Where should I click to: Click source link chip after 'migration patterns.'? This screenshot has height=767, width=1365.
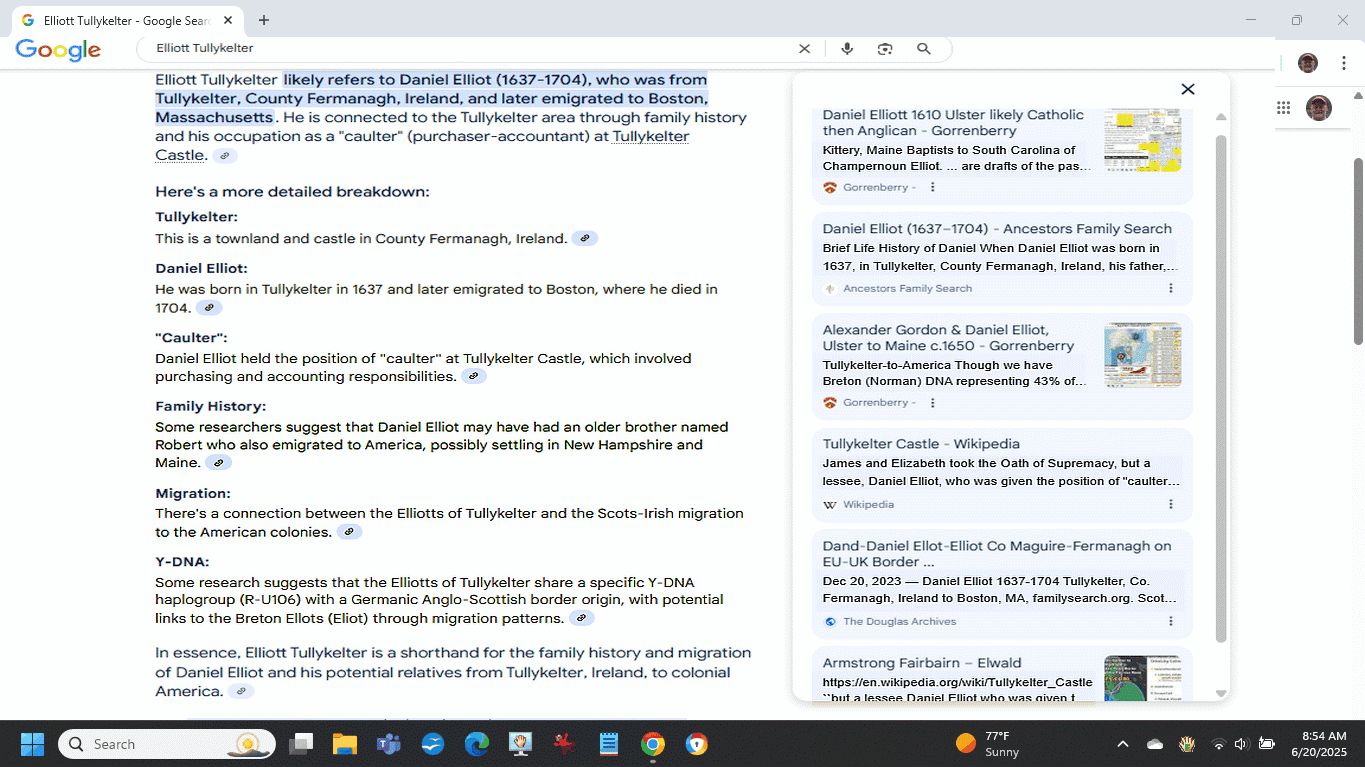click(582, 618)
